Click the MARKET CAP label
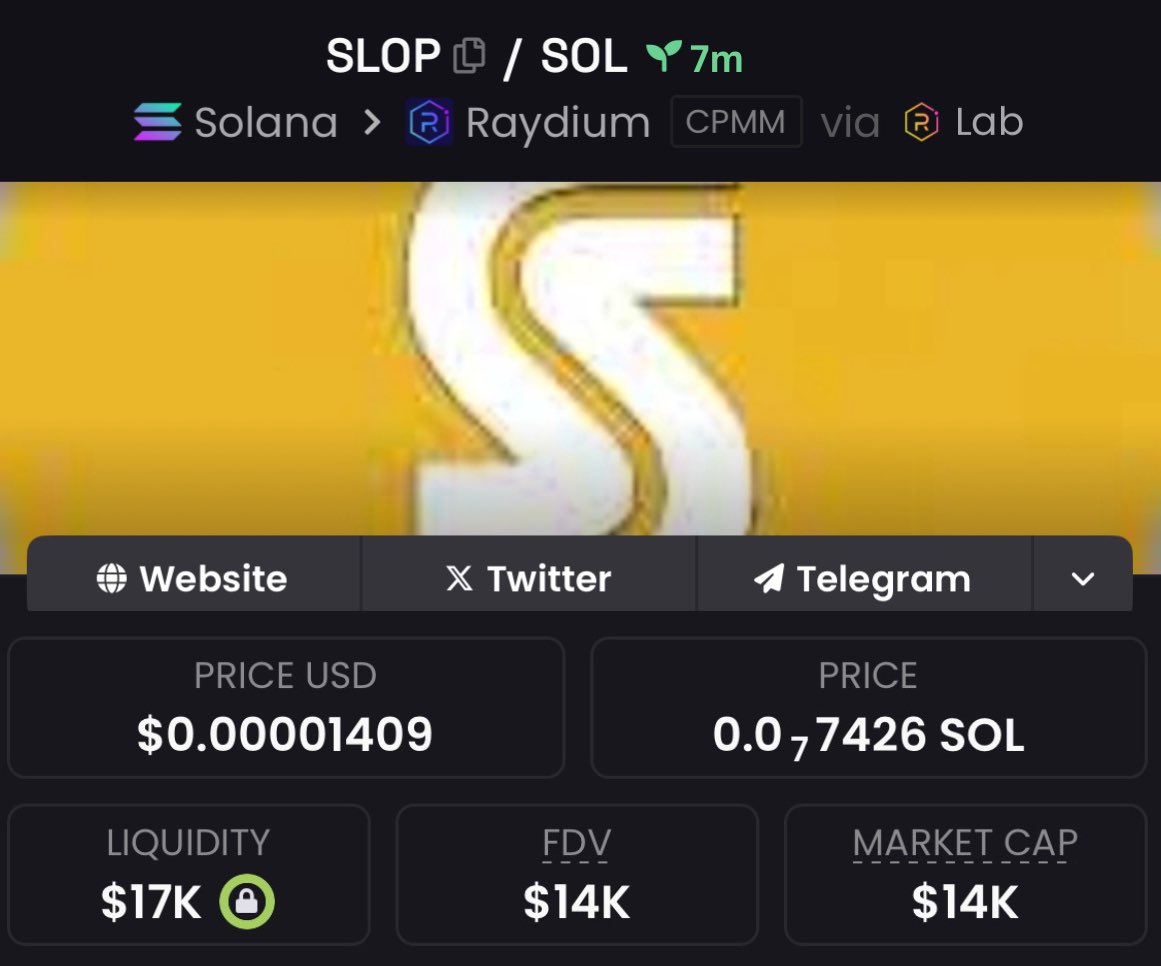 (x=965, y=843)
